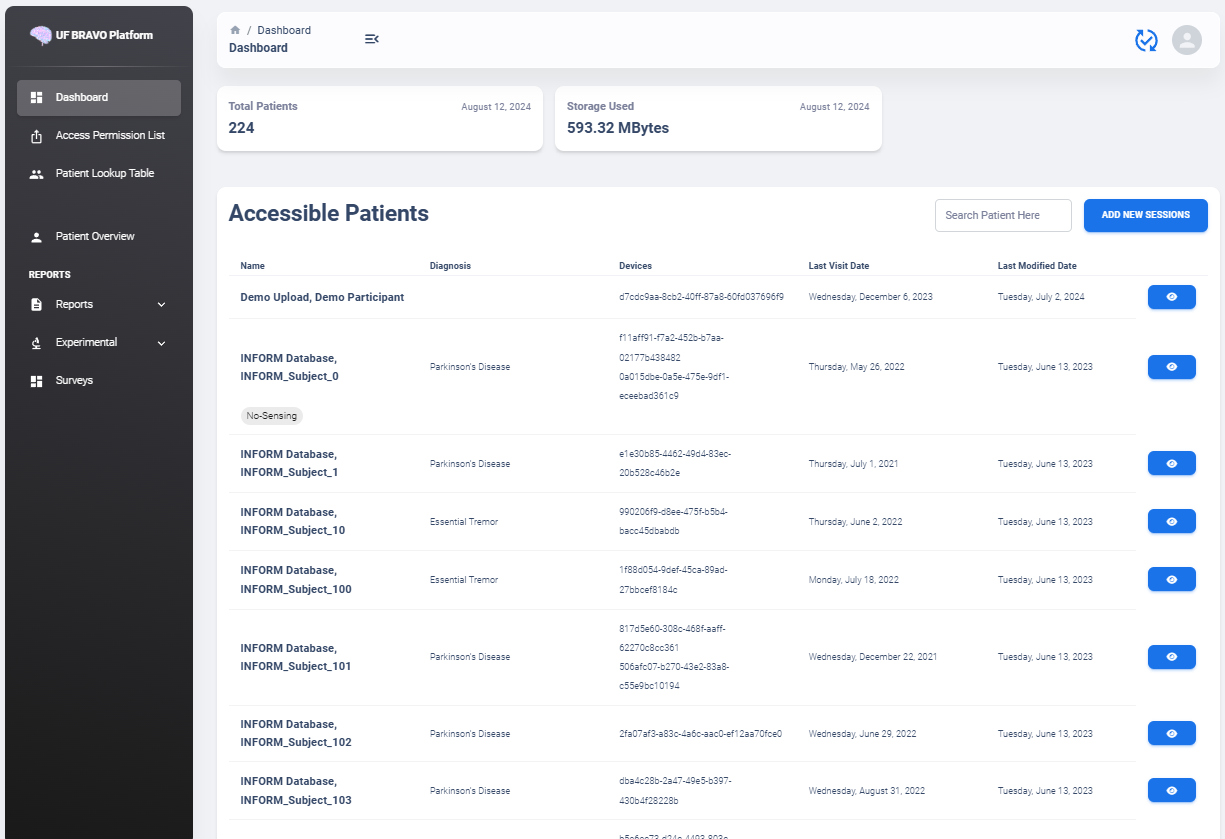The height and width of the screenshot is (839, 1225).
Task: Click the No-Sensing tag chip
Action: (272, 416)
